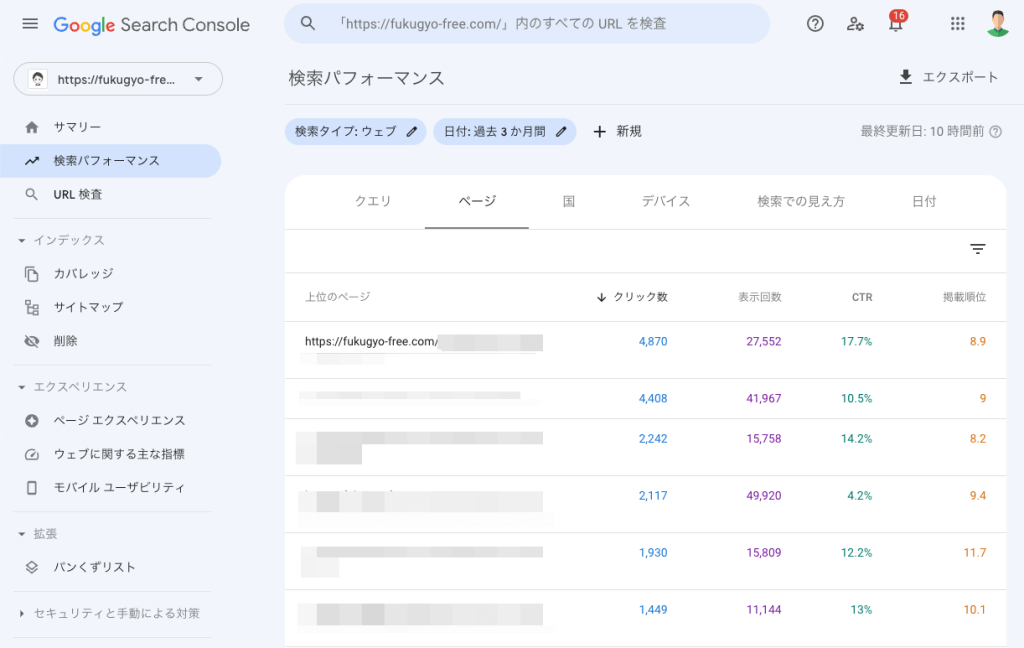This screenshot has width=1024, height=648.
Task: Open the account profile avatar
Action: coord(997,24)
